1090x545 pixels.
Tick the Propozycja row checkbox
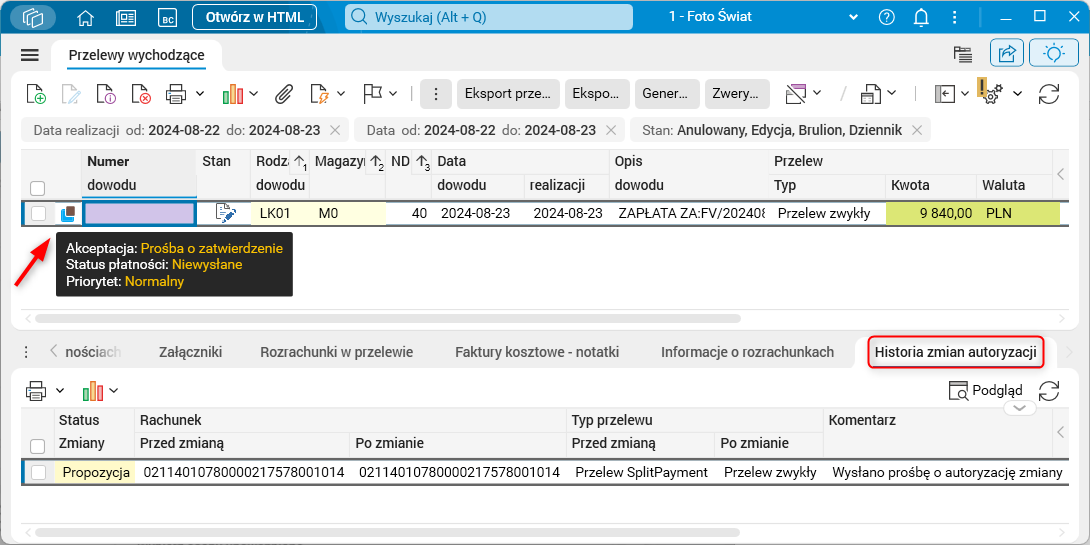[38, 473]
